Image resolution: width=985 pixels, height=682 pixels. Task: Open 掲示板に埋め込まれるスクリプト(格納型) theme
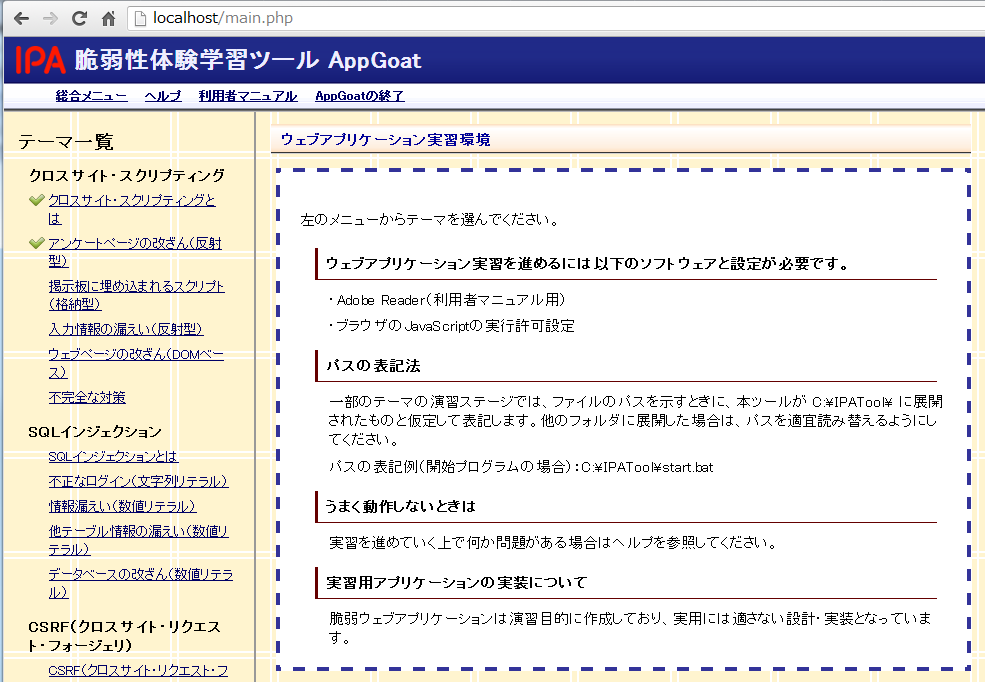tap(136, 295)
